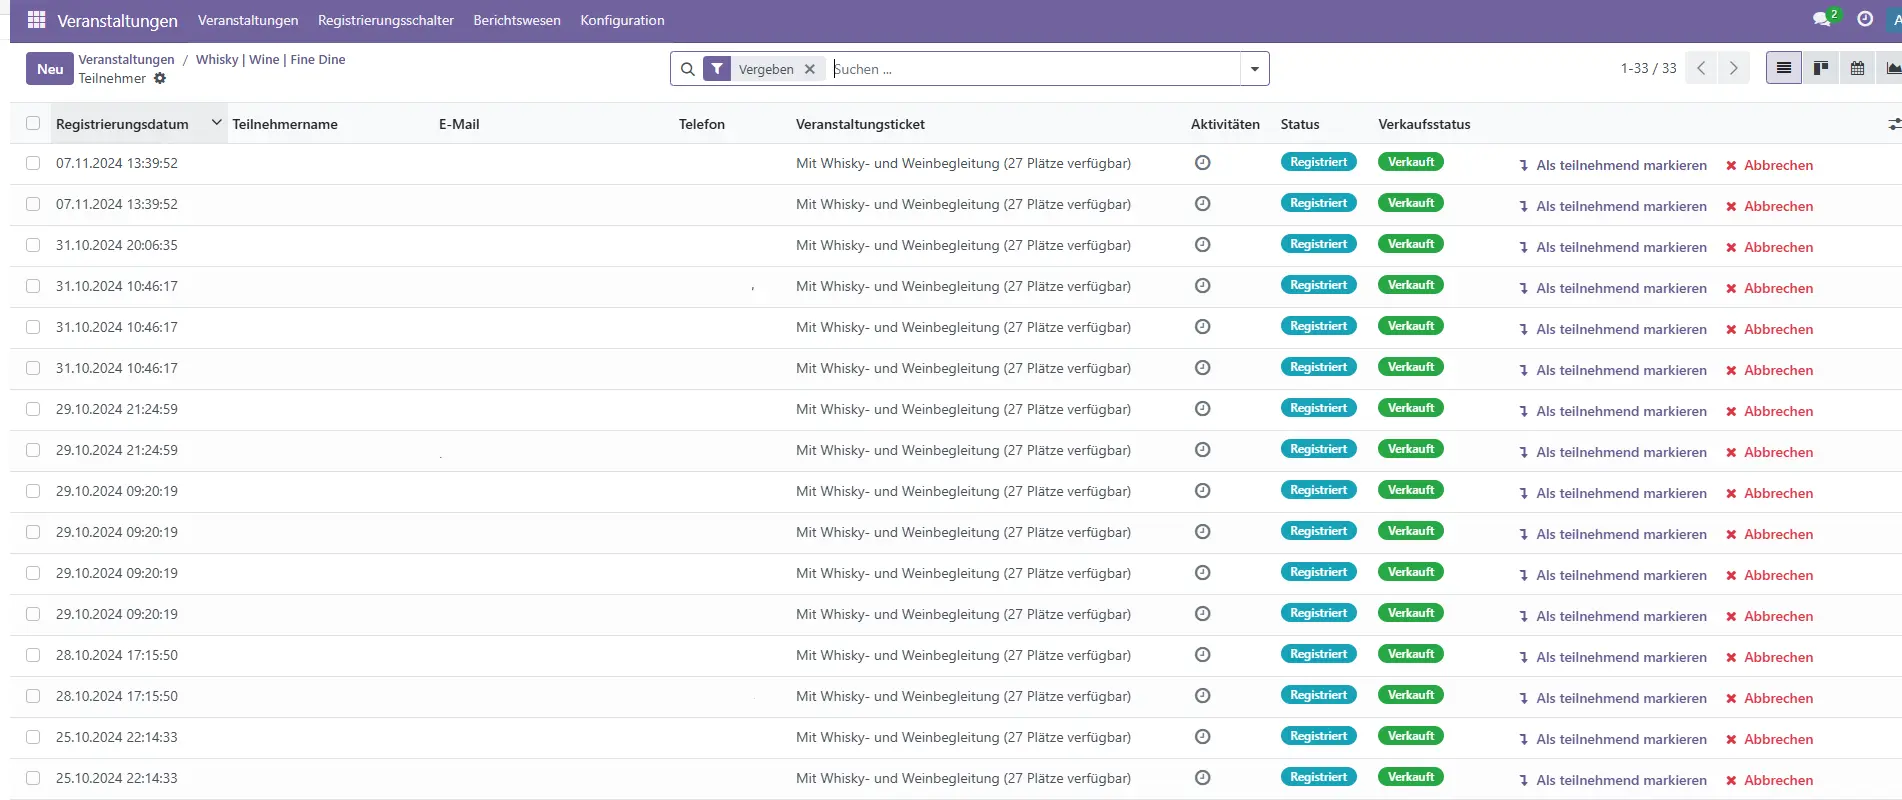Image resolution: width=1902 pixels, height=800 pixels.
Task: Tick checkbox of first 29.10.2024 09:20:19 row
Action: tap(33, 491)
